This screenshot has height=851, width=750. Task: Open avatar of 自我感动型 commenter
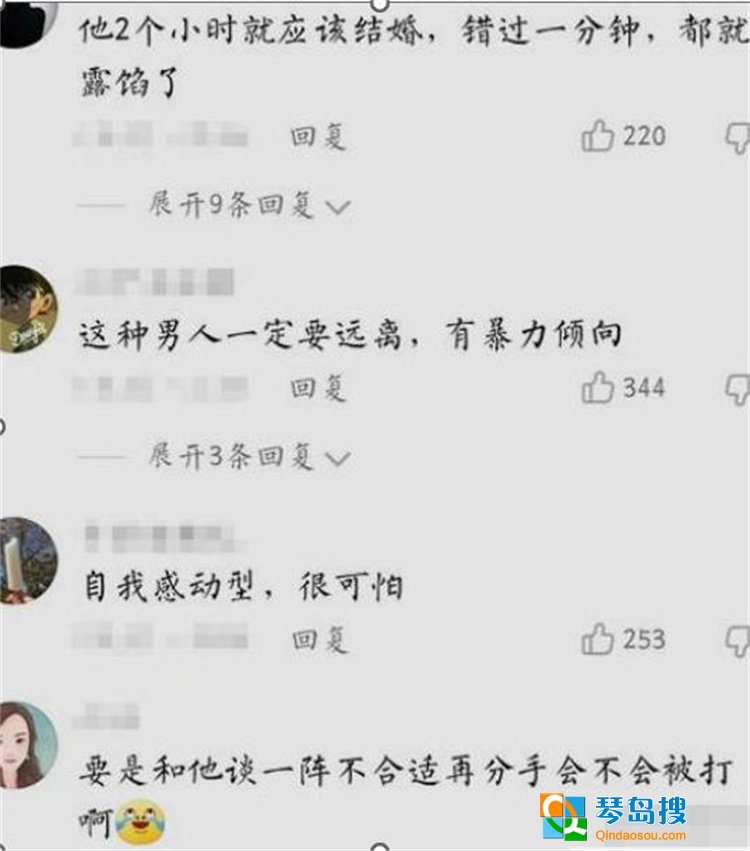(x=27, y=561)
